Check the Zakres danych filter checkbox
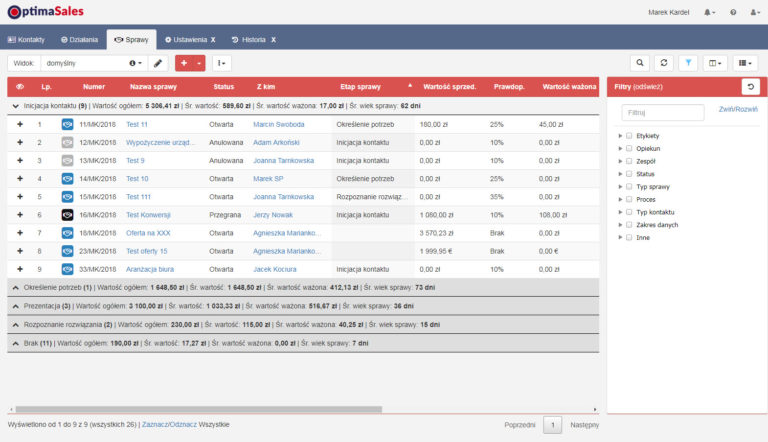768x442 pixels. click(x=629, y=225)
